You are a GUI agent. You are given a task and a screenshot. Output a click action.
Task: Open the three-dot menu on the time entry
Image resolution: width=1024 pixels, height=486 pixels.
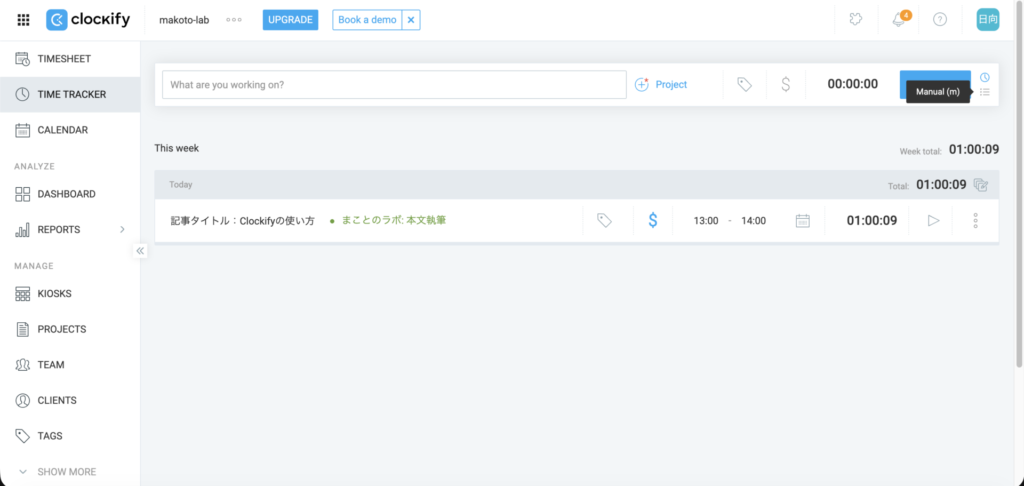tap(975, 221)
